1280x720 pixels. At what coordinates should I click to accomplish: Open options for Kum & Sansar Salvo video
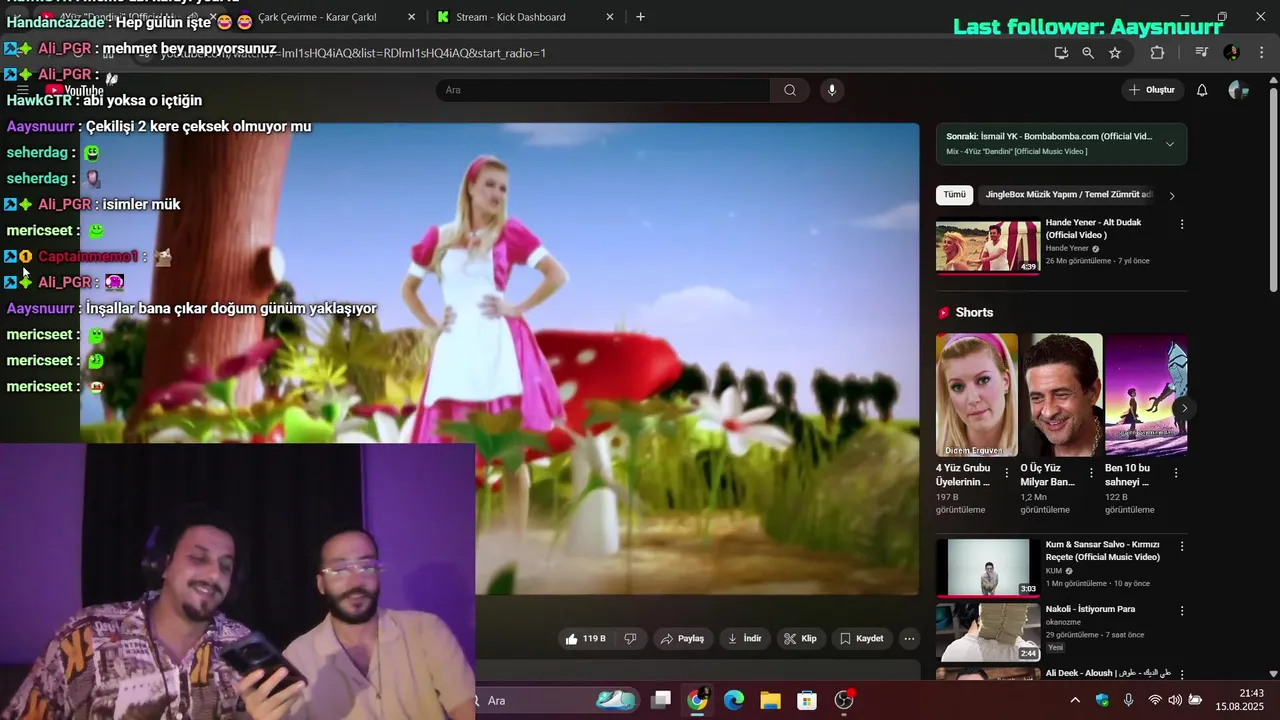point(1181,546)
